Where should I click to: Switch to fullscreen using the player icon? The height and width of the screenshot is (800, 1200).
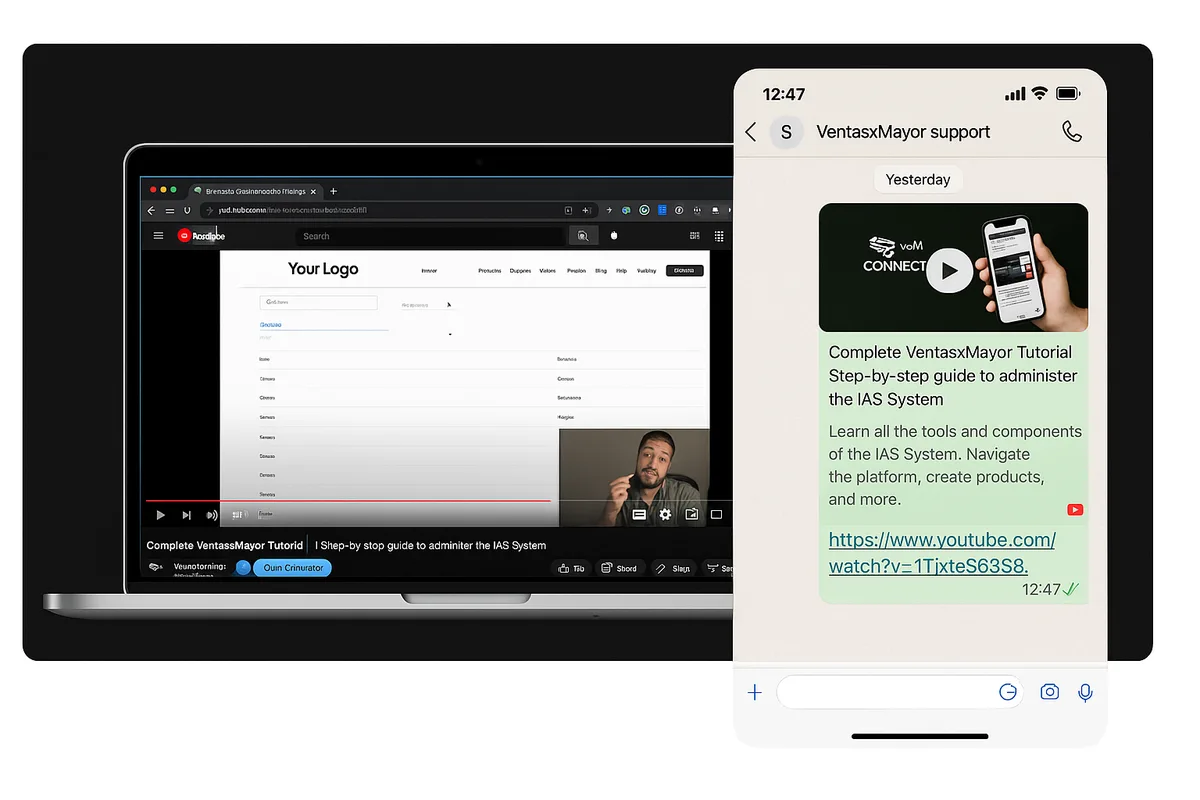click(715, 514)
